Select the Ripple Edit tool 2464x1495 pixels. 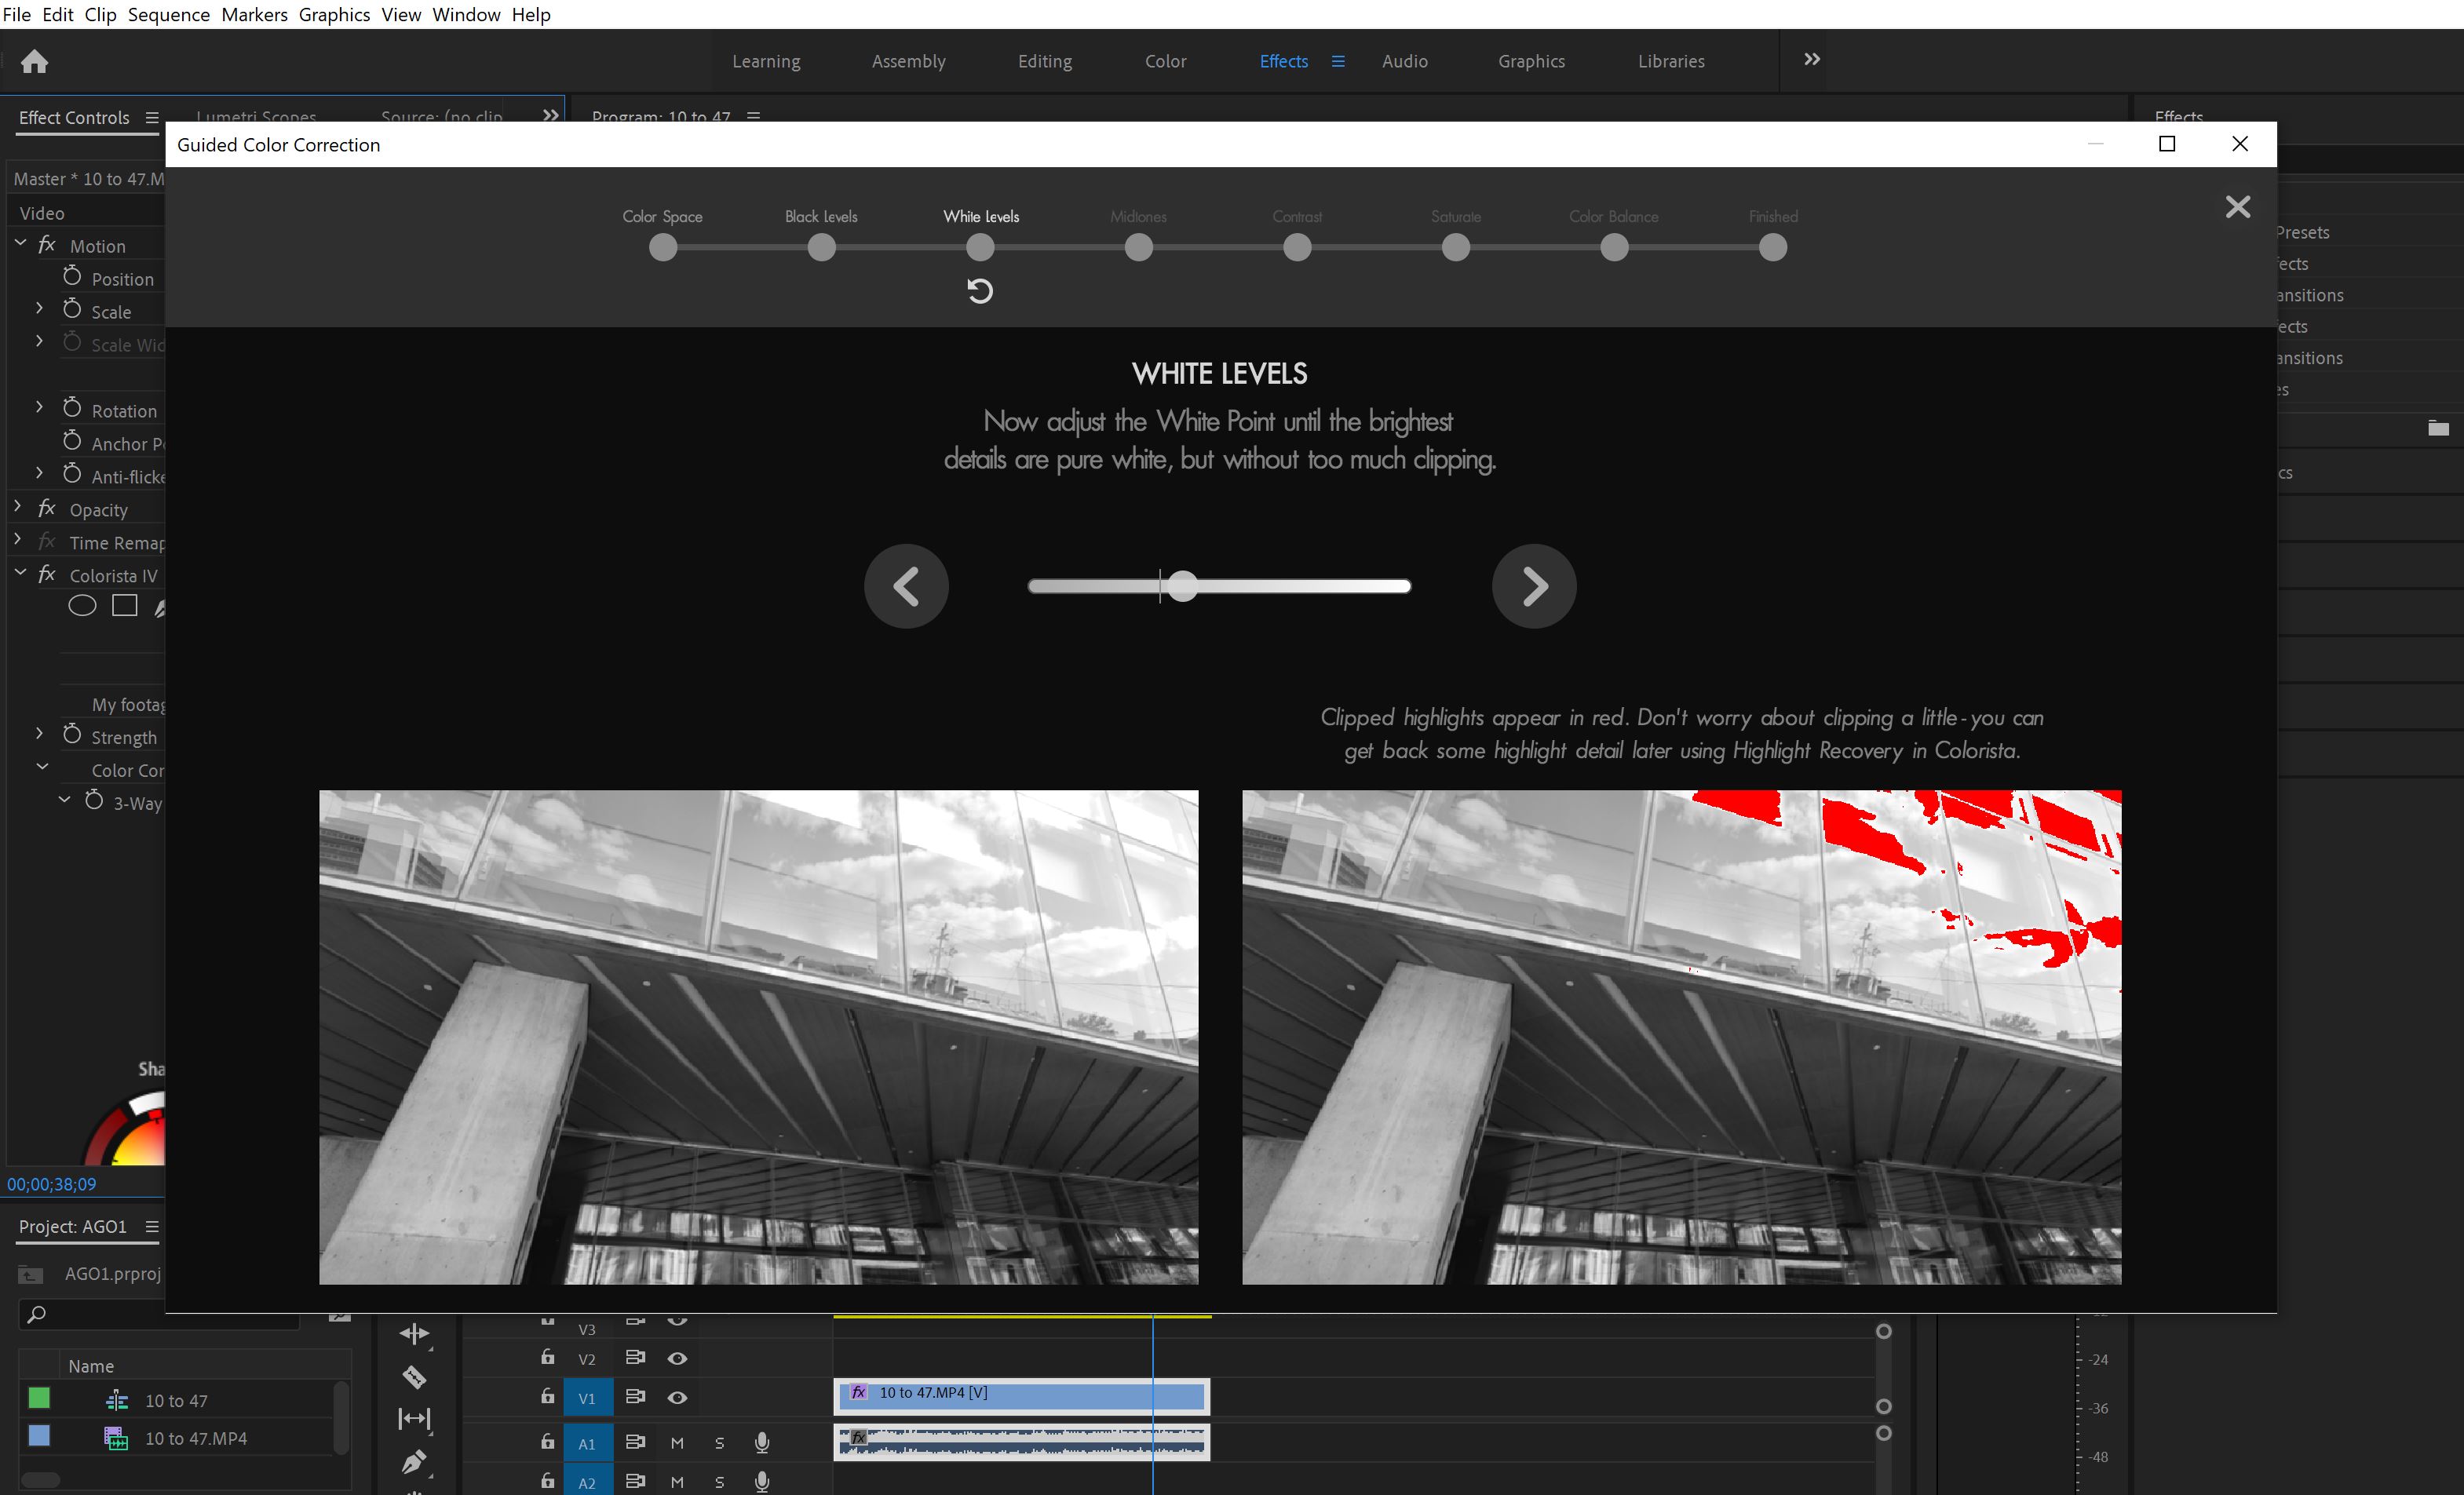click(x=414, y=1334)
